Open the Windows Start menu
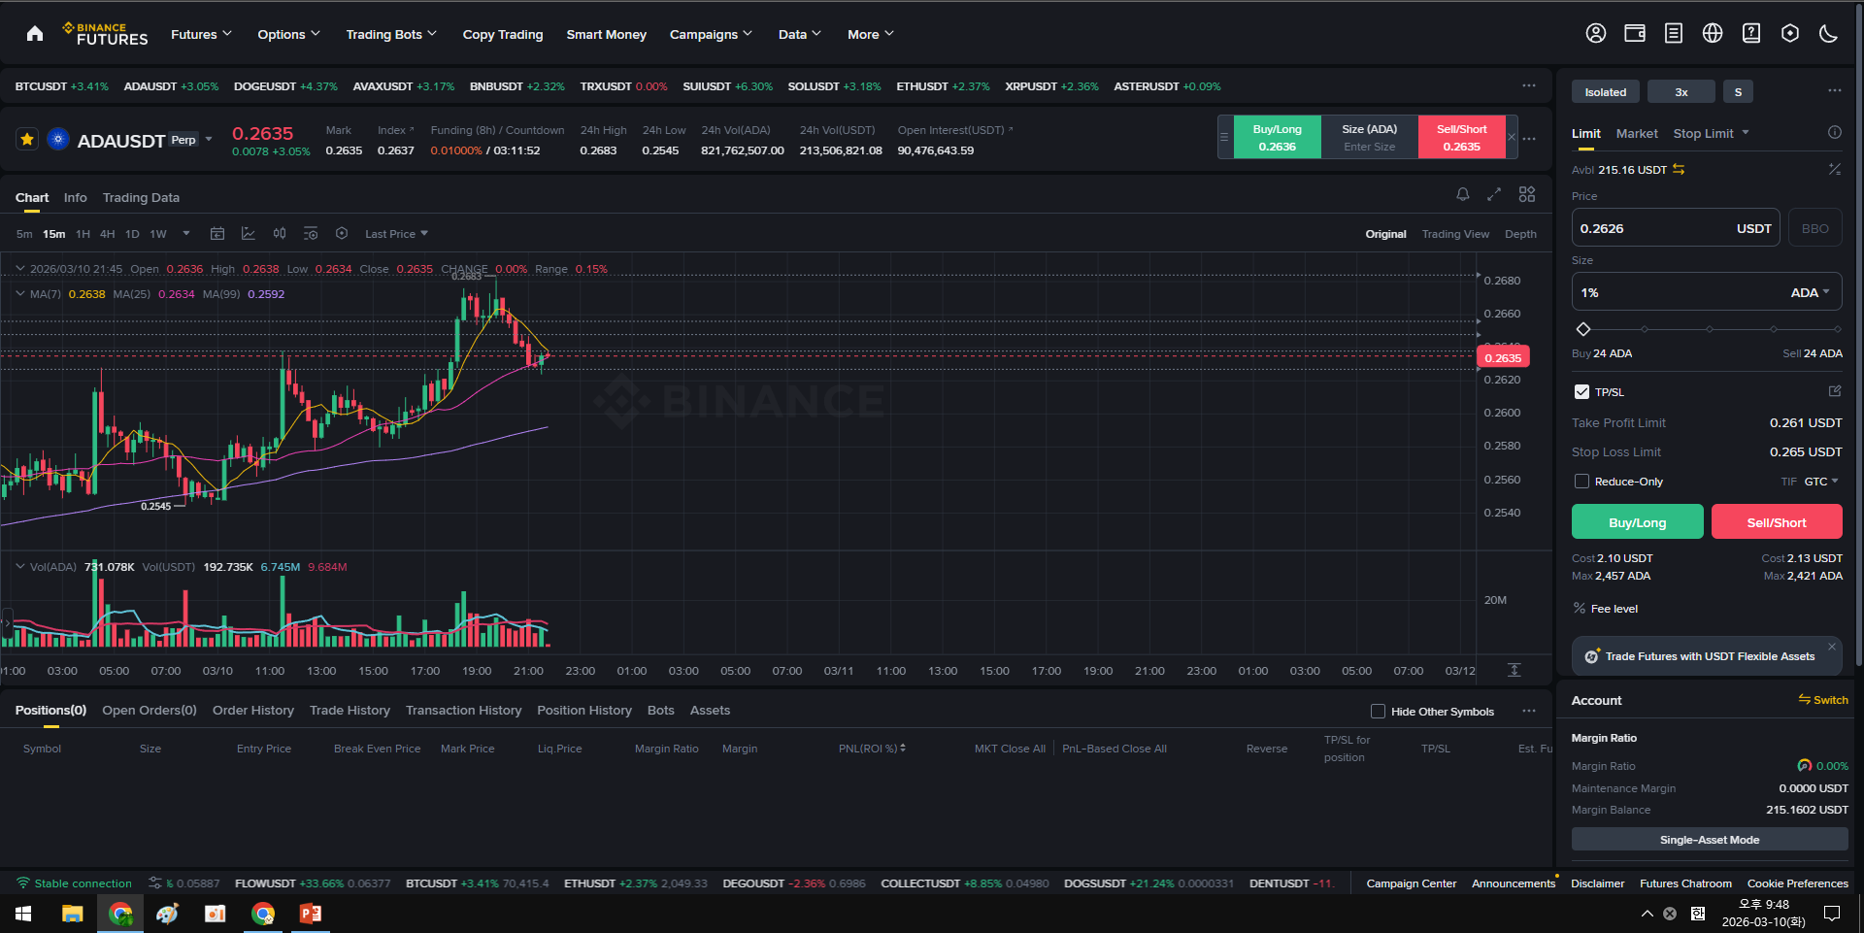Image resolution: width=1864 pixels, height=933 pixels. click(x=23, y=913)
